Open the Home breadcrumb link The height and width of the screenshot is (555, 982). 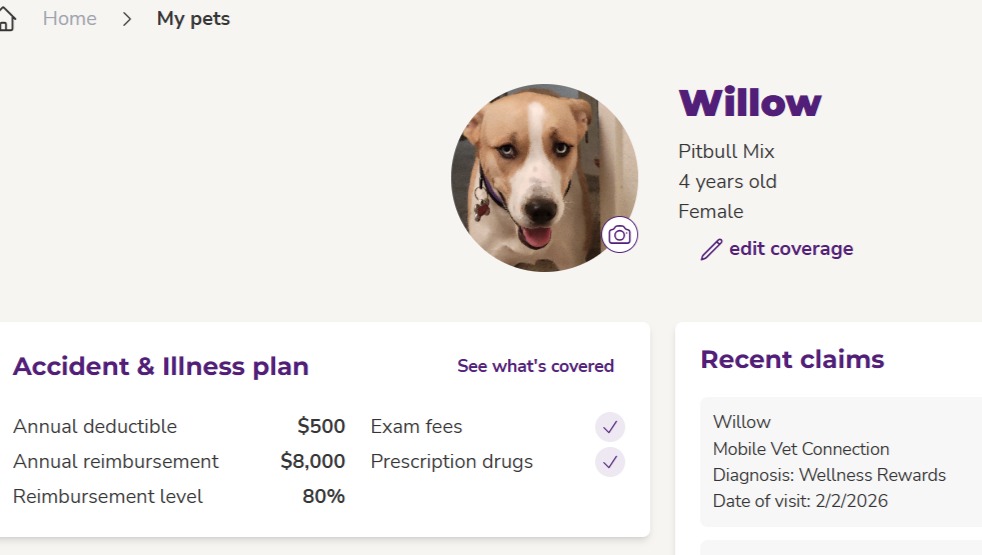coord(70,19)
